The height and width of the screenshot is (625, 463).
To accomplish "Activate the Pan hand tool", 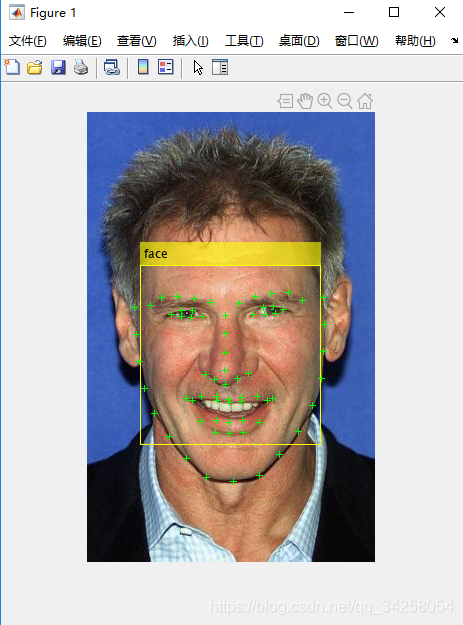I will coord(305,101).
